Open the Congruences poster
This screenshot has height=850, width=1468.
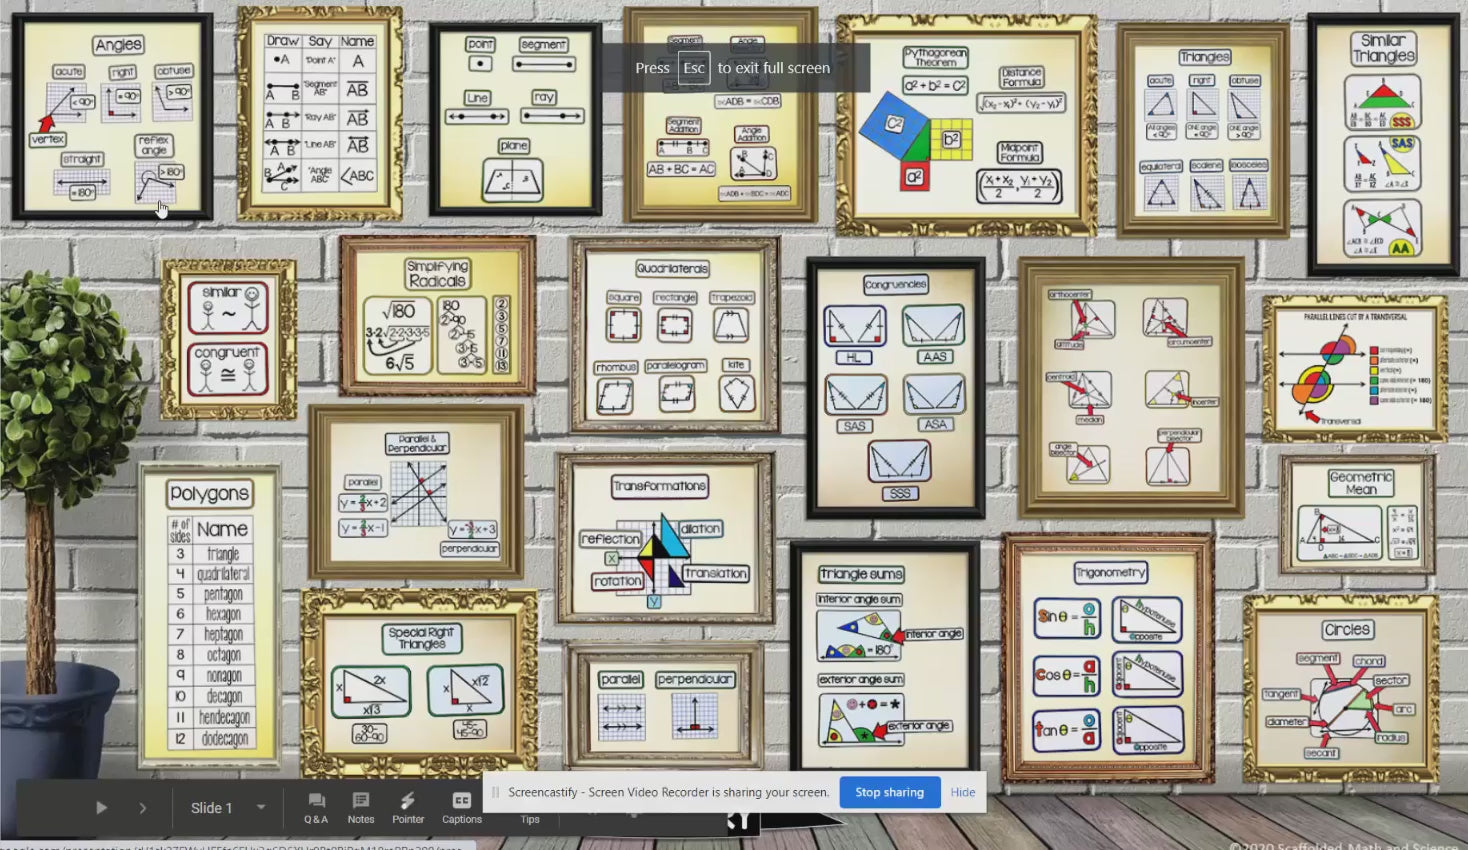point(895,388)
